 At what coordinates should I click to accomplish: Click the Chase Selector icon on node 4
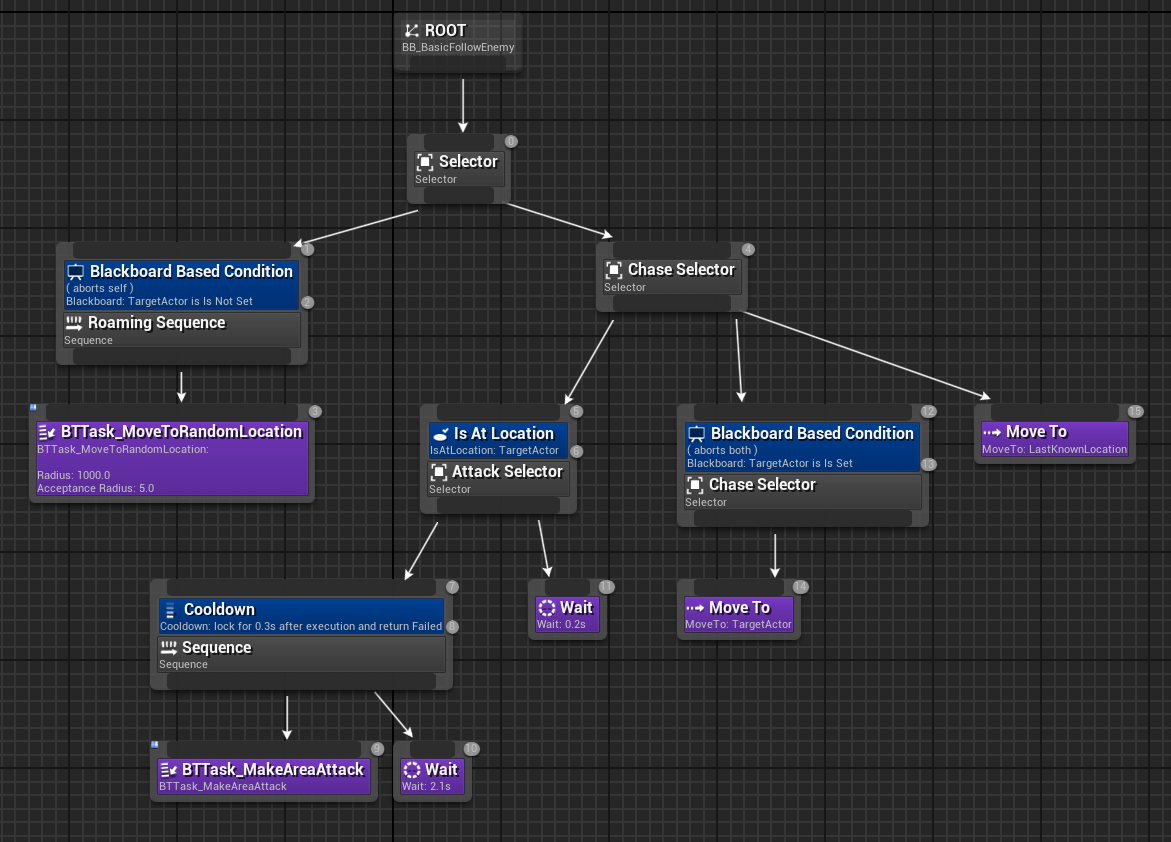pos(614,270)
